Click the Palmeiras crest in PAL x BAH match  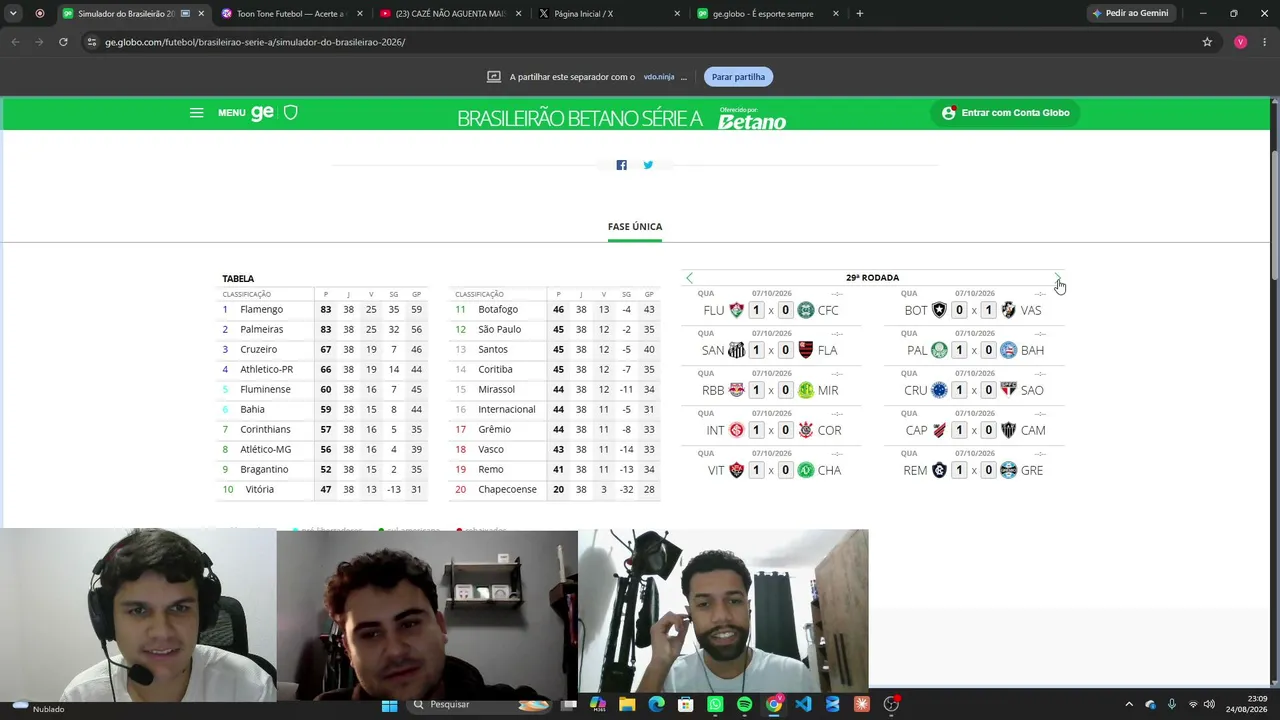pos(939,350)
